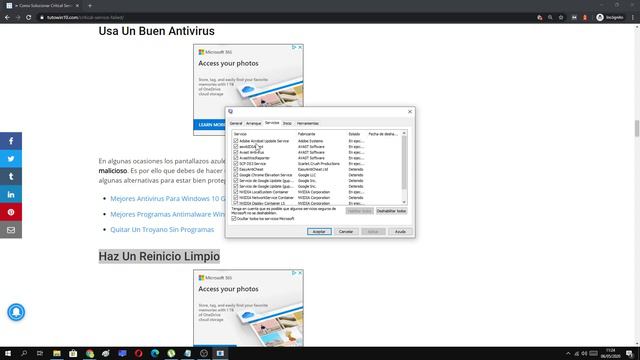The height and width of the screenshot is (360, 640).
Task: Click the browser address bar
Action: pyautogui.click(x=286, y=18)
